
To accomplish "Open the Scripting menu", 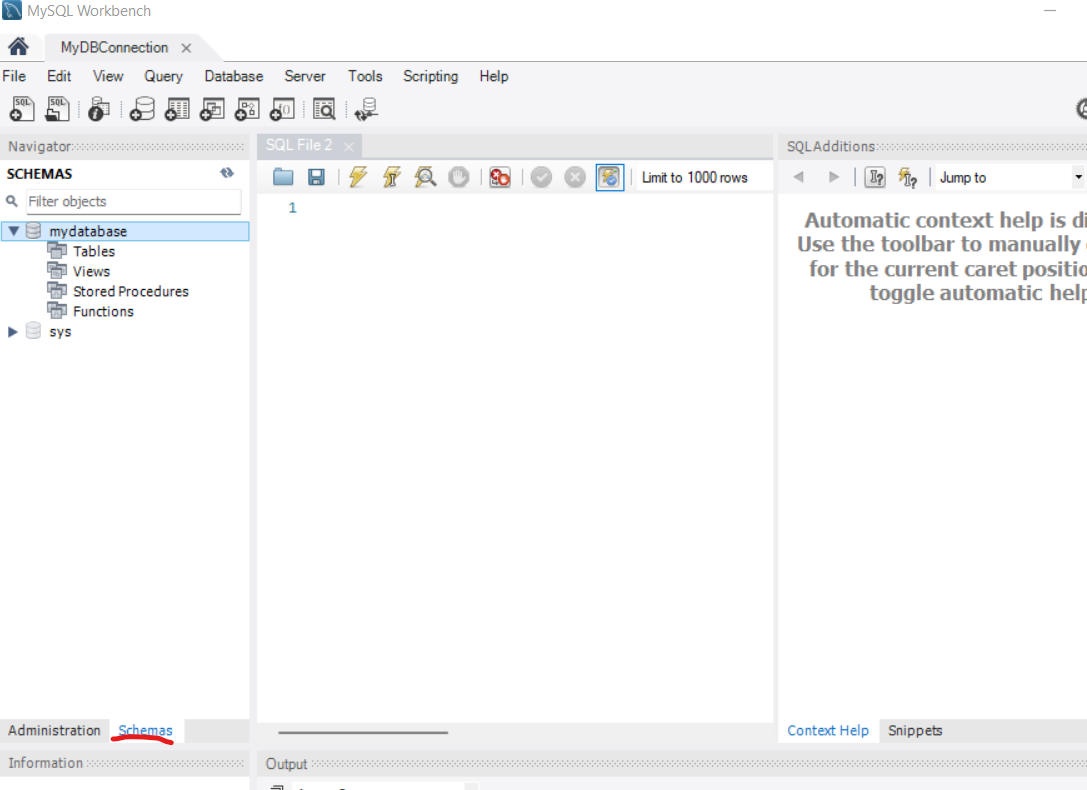I will [431, 76].
